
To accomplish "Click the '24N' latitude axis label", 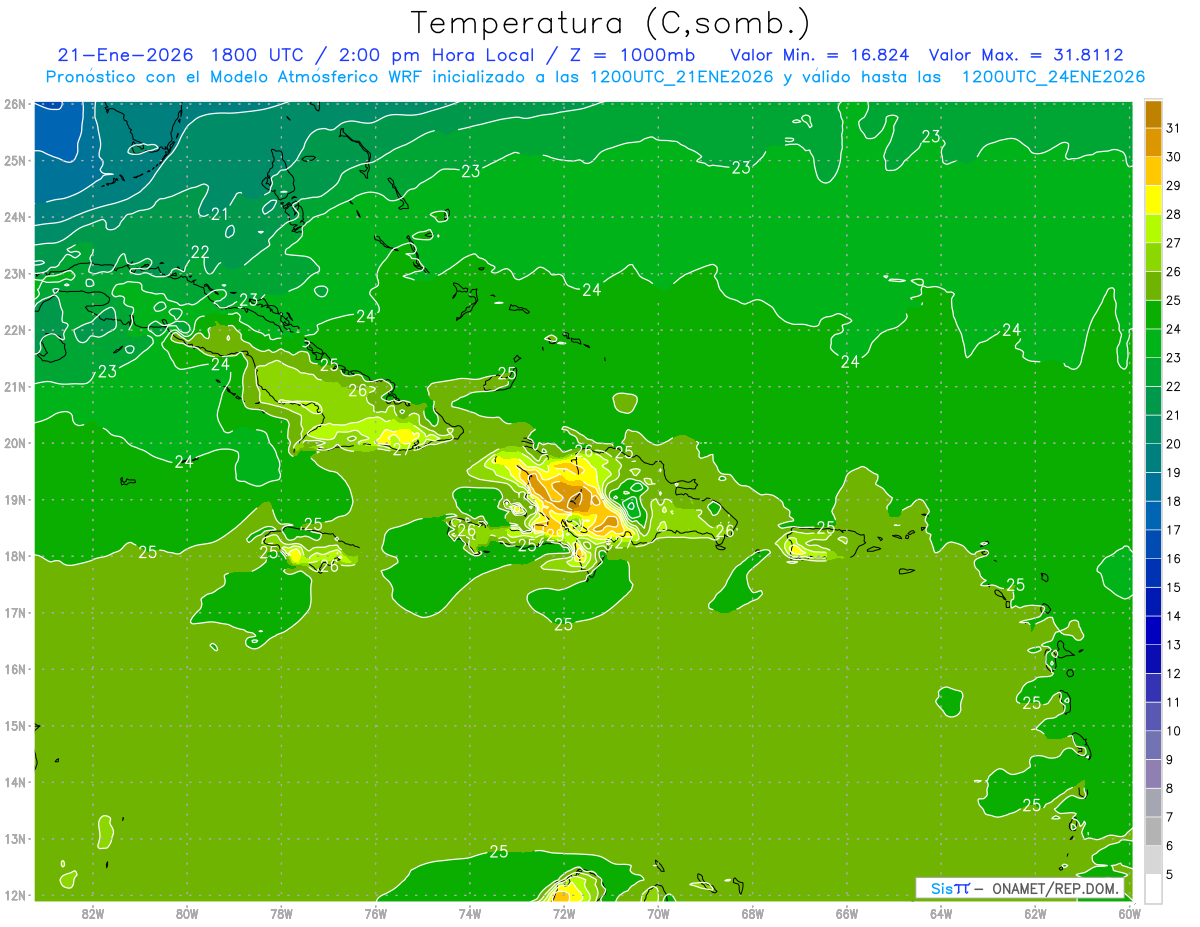I will pos(14,217).
